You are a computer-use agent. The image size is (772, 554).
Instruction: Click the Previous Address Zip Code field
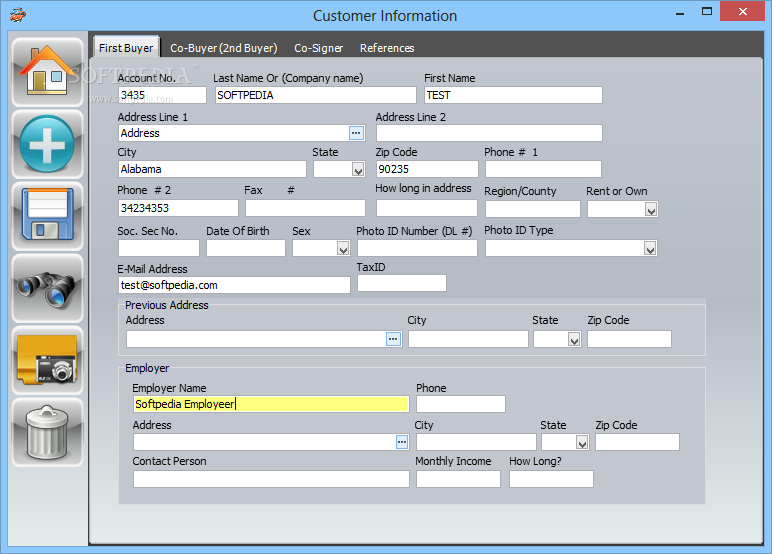click(629, 339)
